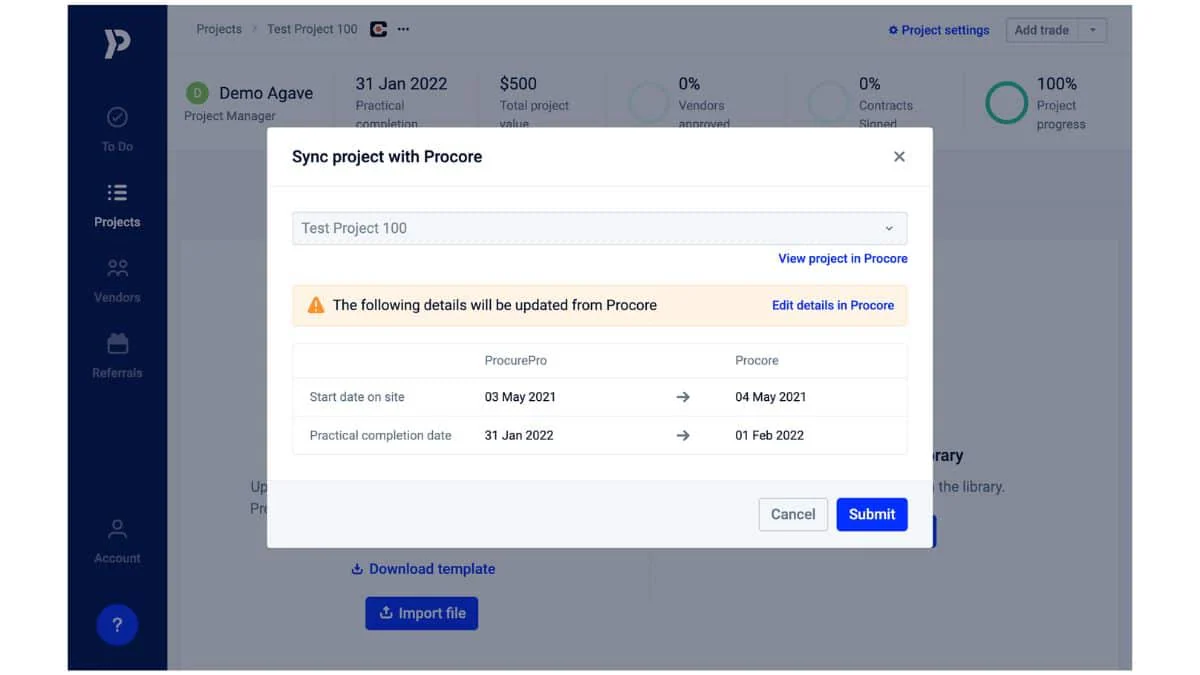Click the Vendors approved 0% ring
1200x675 pixels.
point(648,103)
